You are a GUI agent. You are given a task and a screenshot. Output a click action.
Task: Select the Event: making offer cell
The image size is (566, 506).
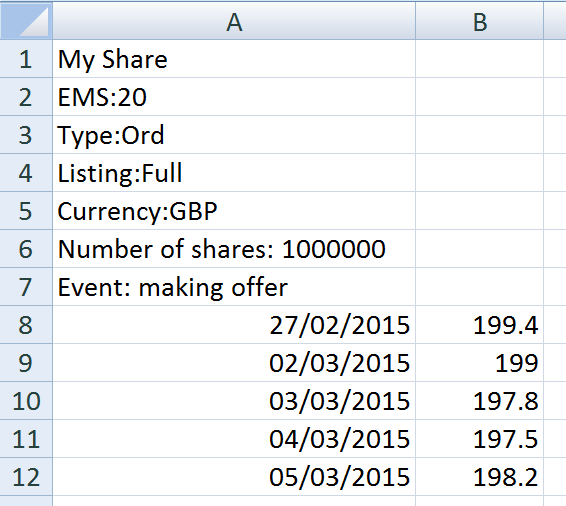[x=234, y=287]
